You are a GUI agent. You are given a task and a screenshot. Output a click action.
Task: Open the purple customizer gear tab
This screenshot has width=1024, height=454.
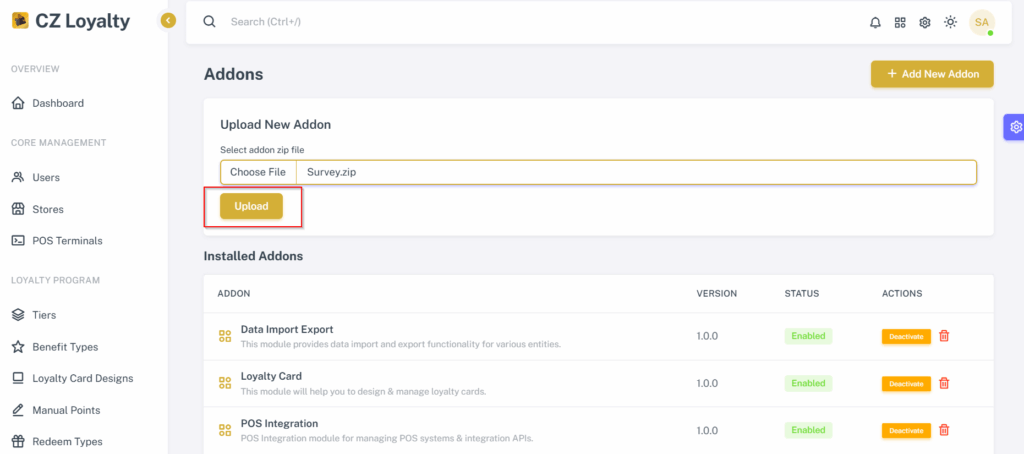point(1015,127)
